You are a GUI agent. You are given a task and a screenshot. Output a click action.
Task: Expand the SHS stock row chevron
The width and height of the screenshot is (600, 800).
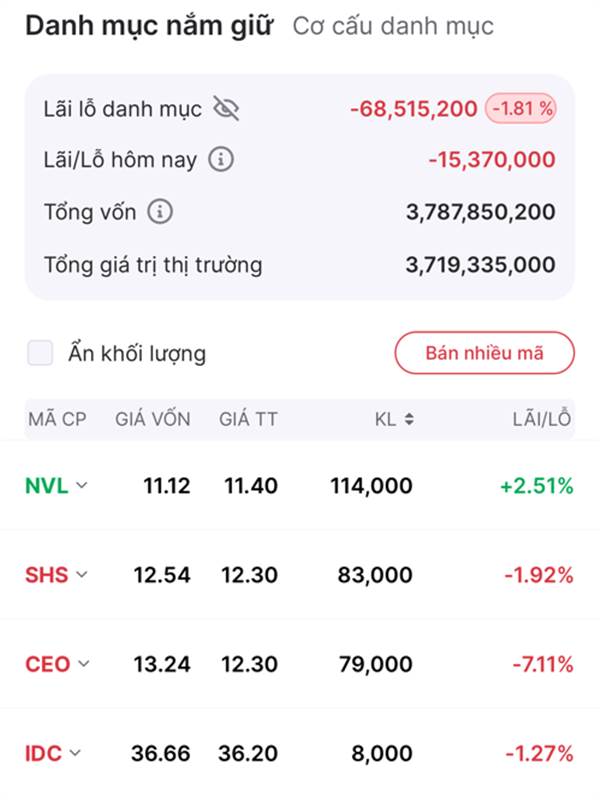(82, 575)
